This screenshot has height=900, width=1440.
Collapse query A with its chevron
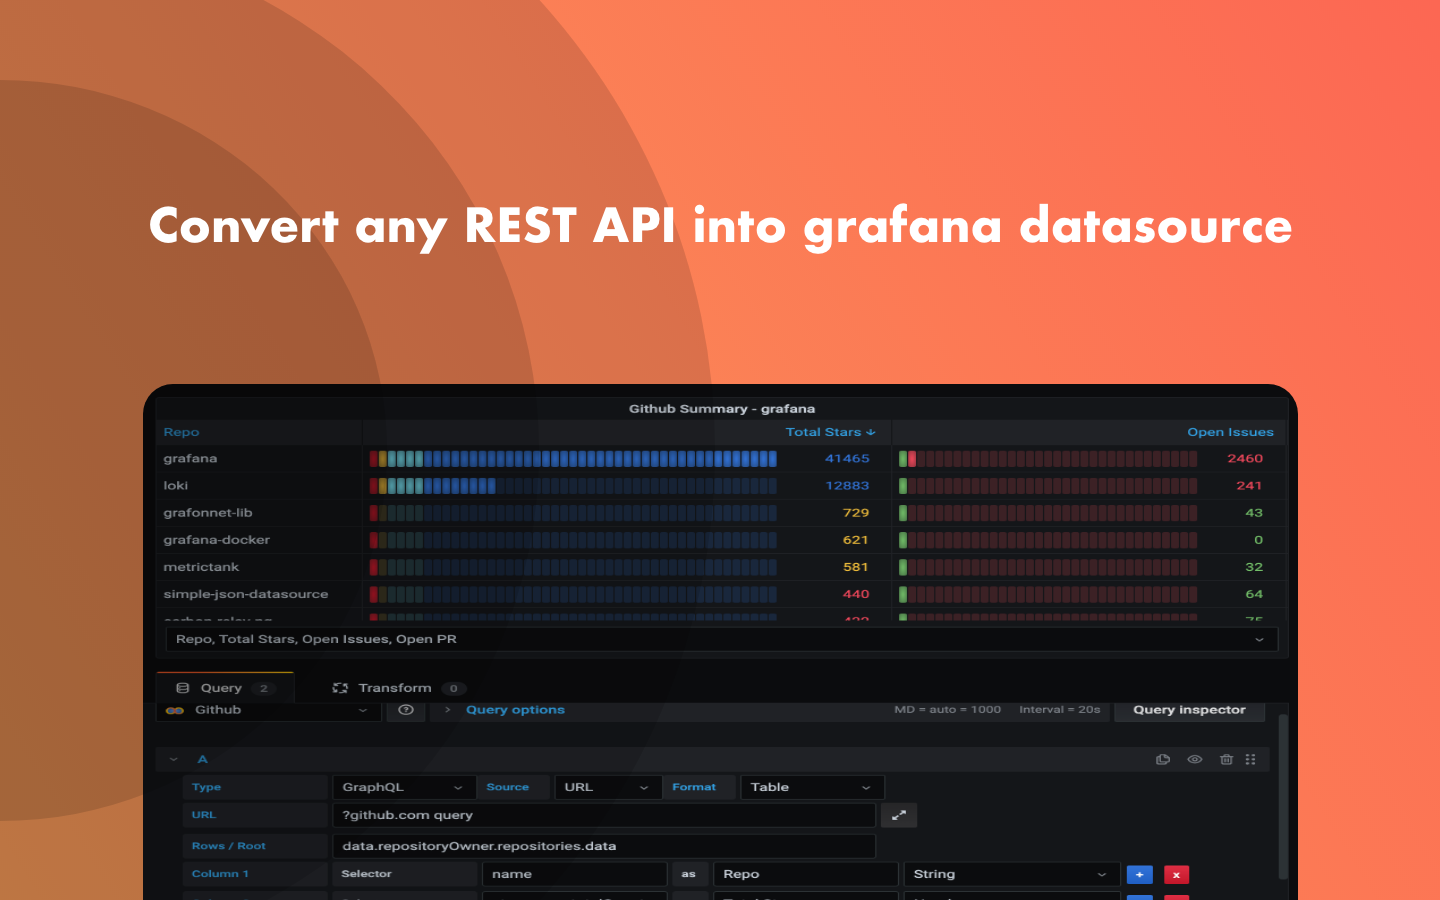172,759
